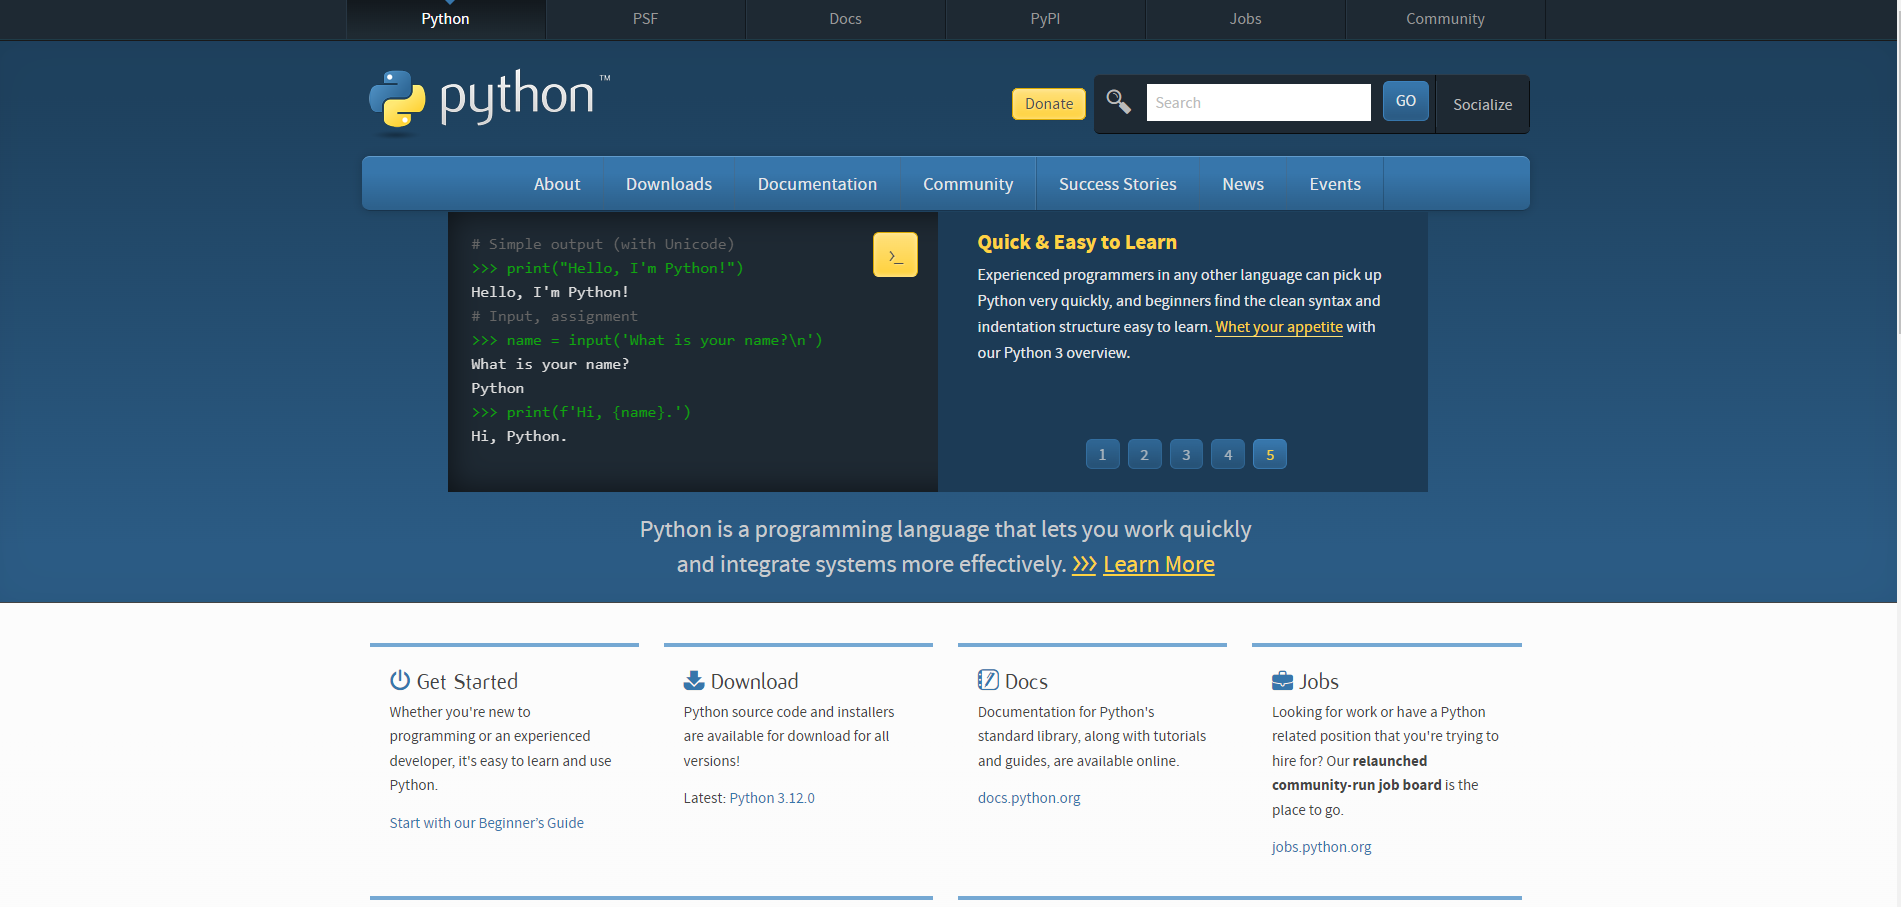This screenshot has width=1901, height=907.
Task: Switch to the PyPI top tab
Action: coord(1045,19)
